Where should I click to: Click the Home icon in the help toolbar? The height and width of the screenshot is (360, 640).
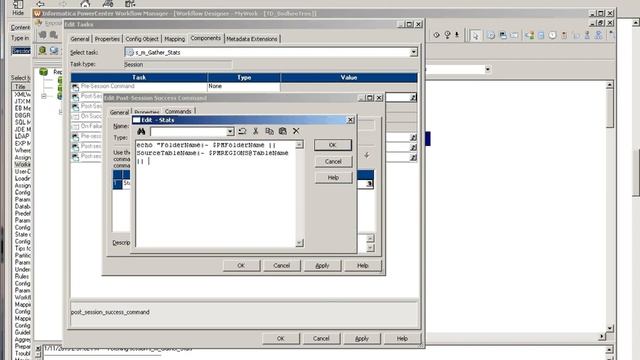click(x=85, y=4)
